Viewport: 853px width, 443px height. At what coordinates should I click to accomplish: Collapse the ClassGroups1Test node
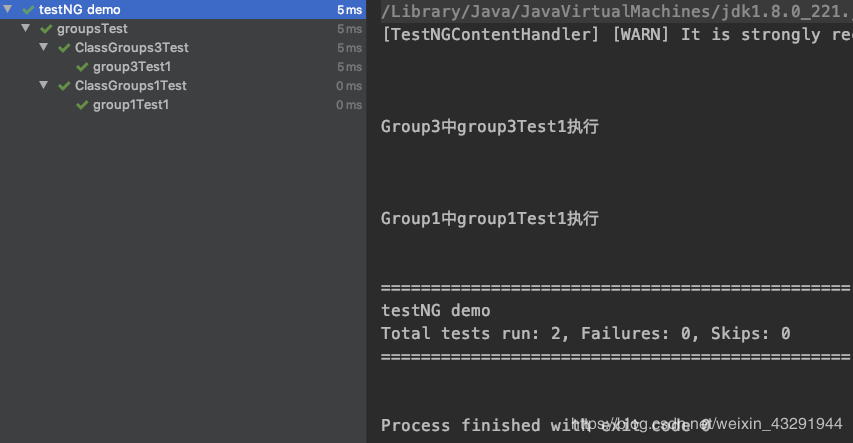point(43,86)
